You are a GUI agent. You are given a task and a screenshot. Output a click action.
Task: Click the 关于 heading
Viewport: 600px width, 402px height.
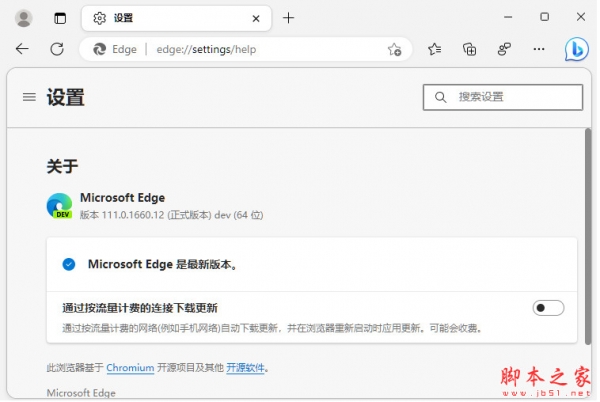pyautogui.click(x=62, y=166)
